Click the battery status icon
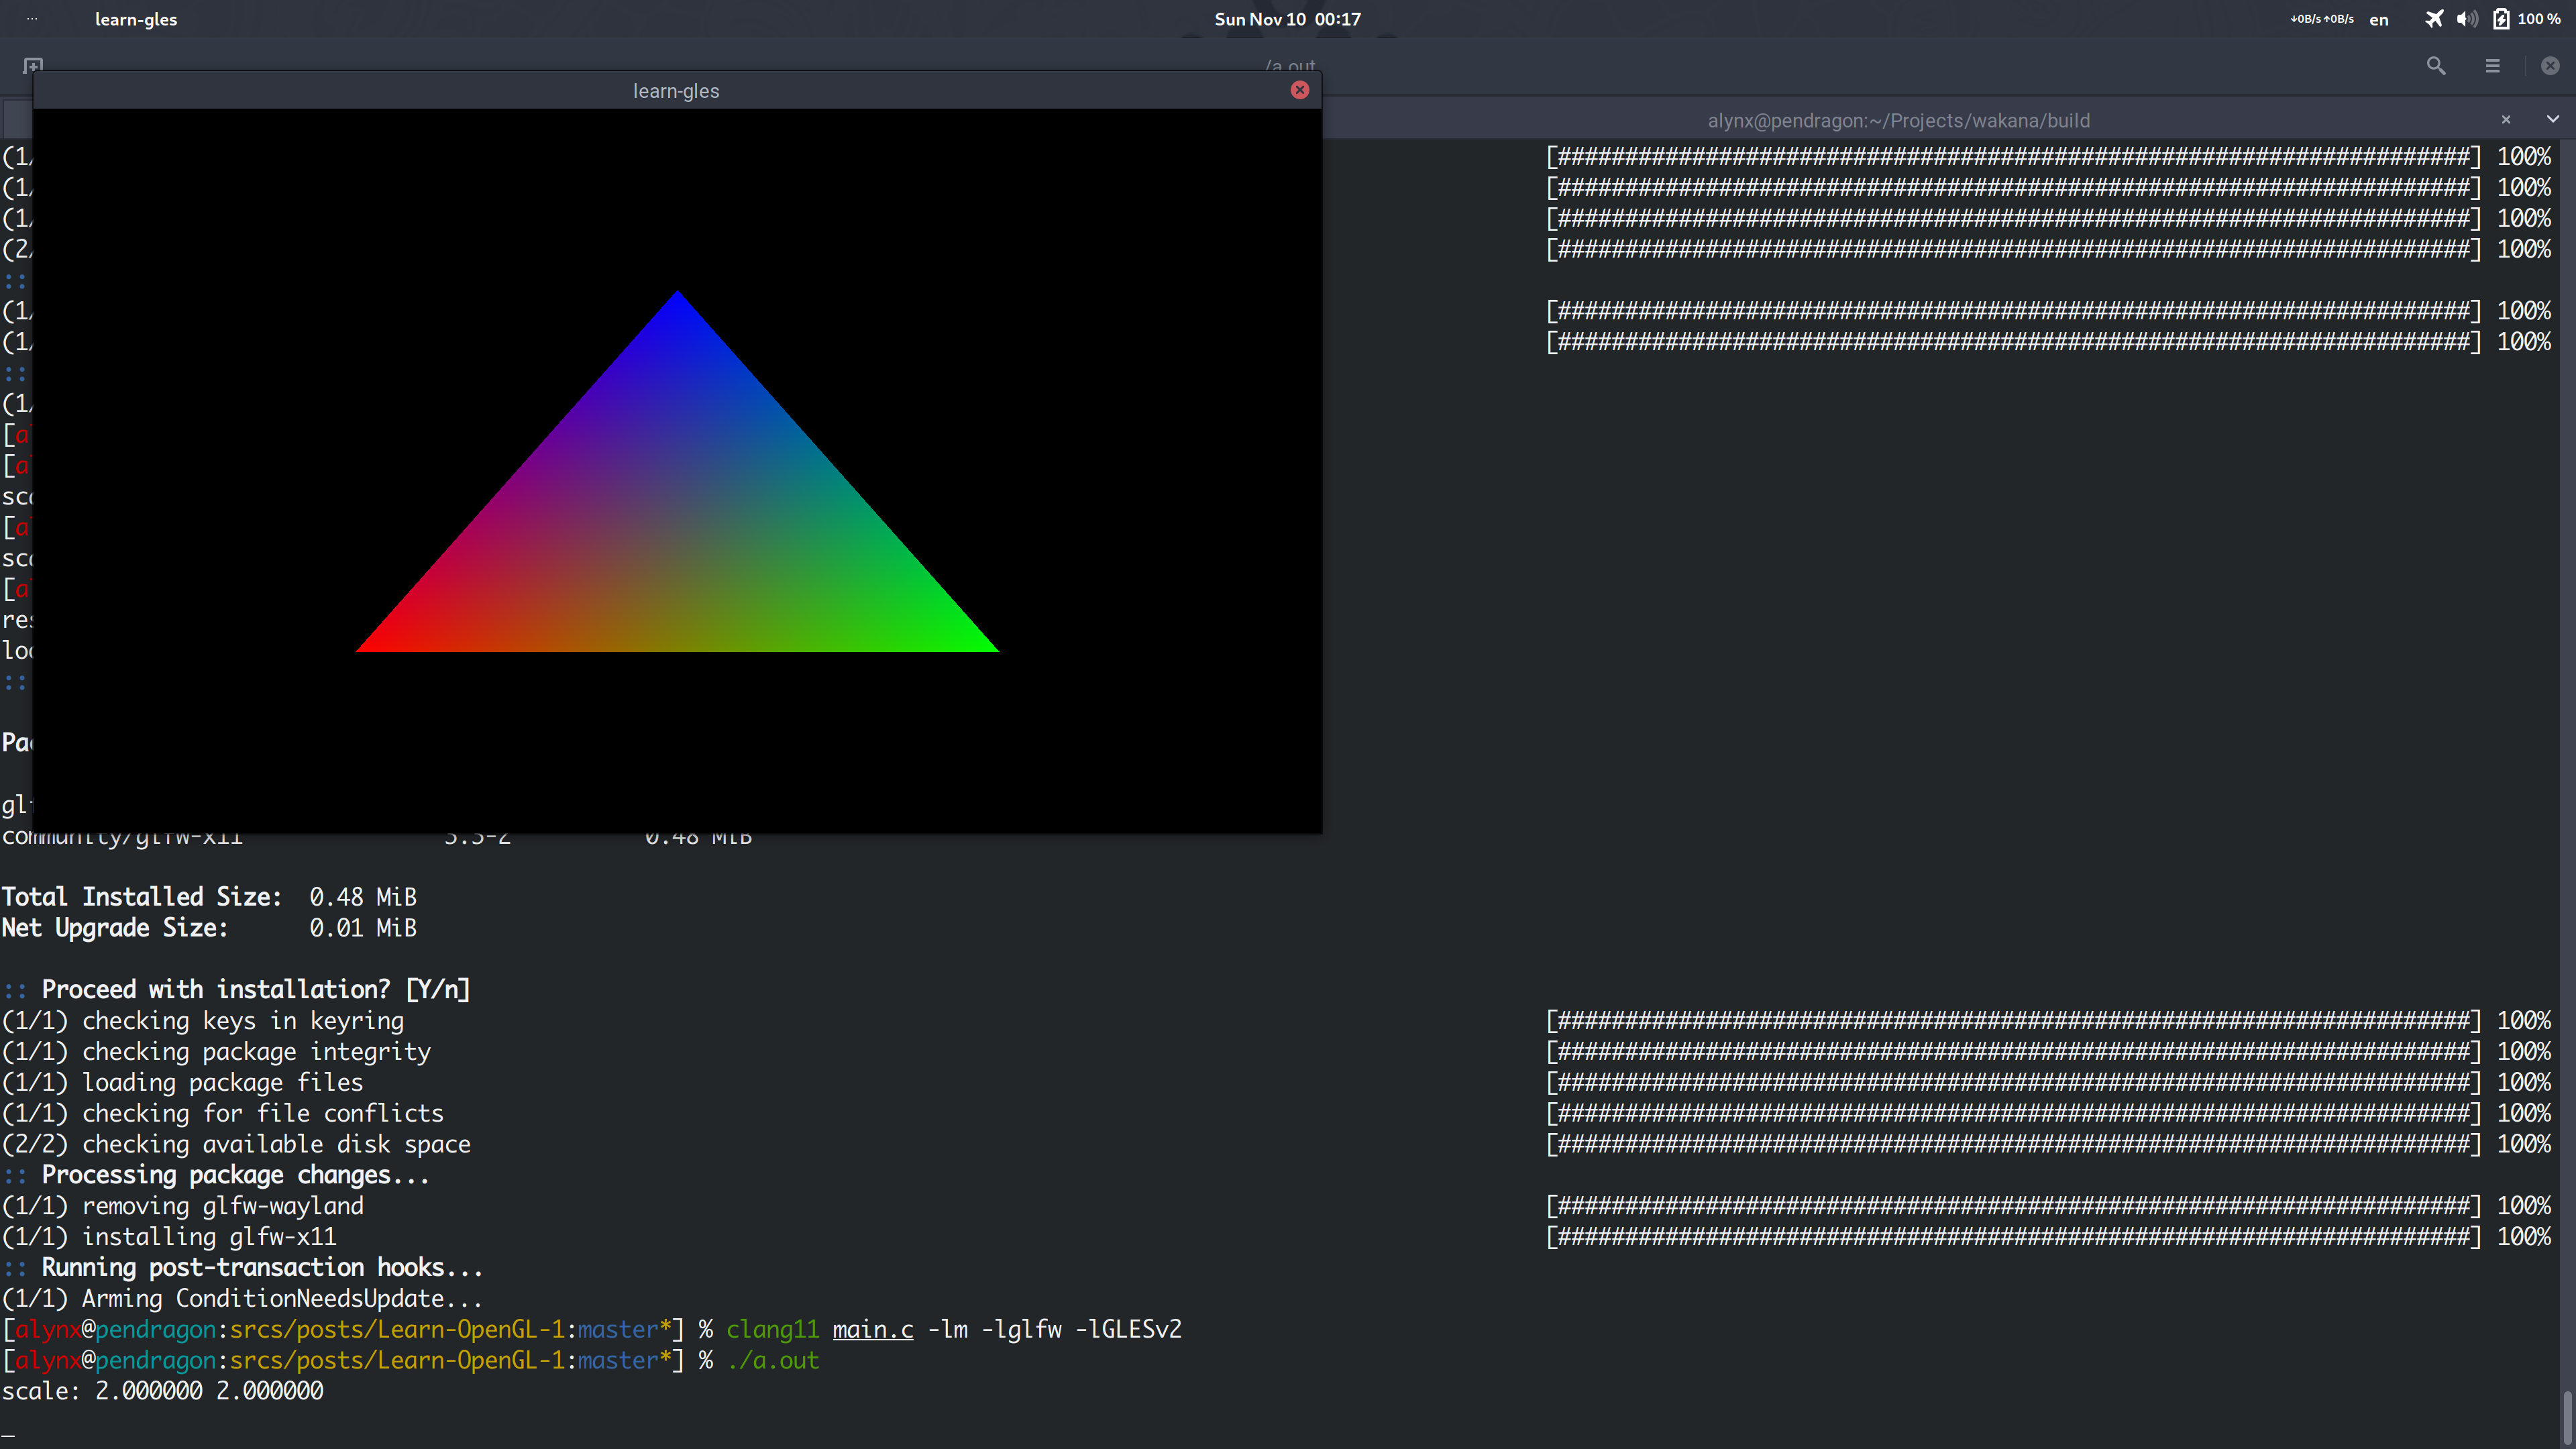 [2501, 18]
